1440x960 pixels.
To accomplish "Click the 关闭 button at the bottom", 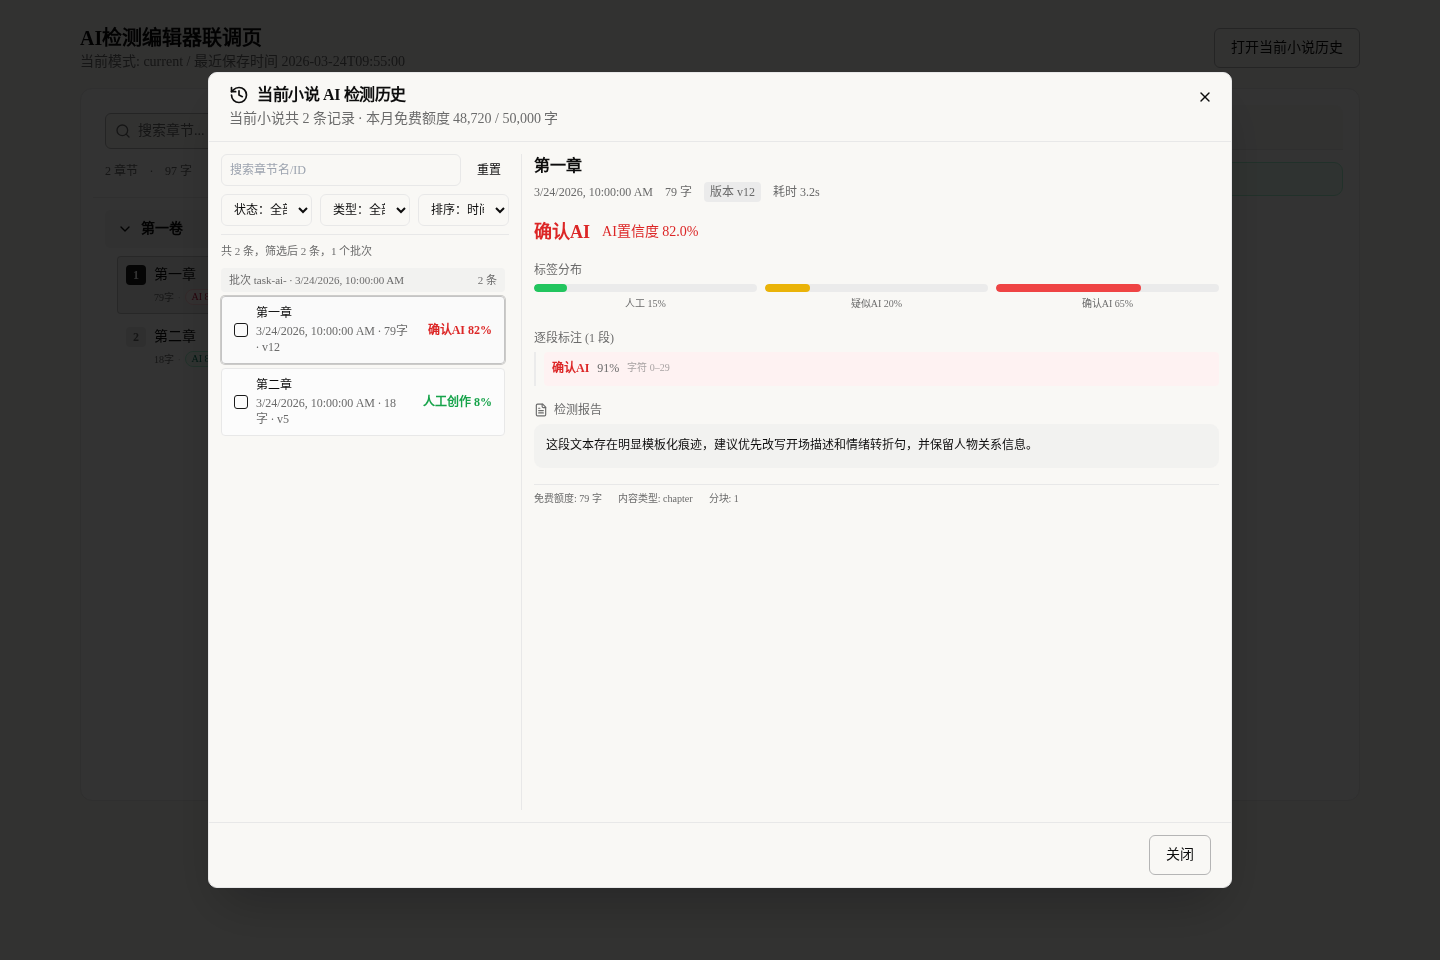I will (x=1180, y=855).
